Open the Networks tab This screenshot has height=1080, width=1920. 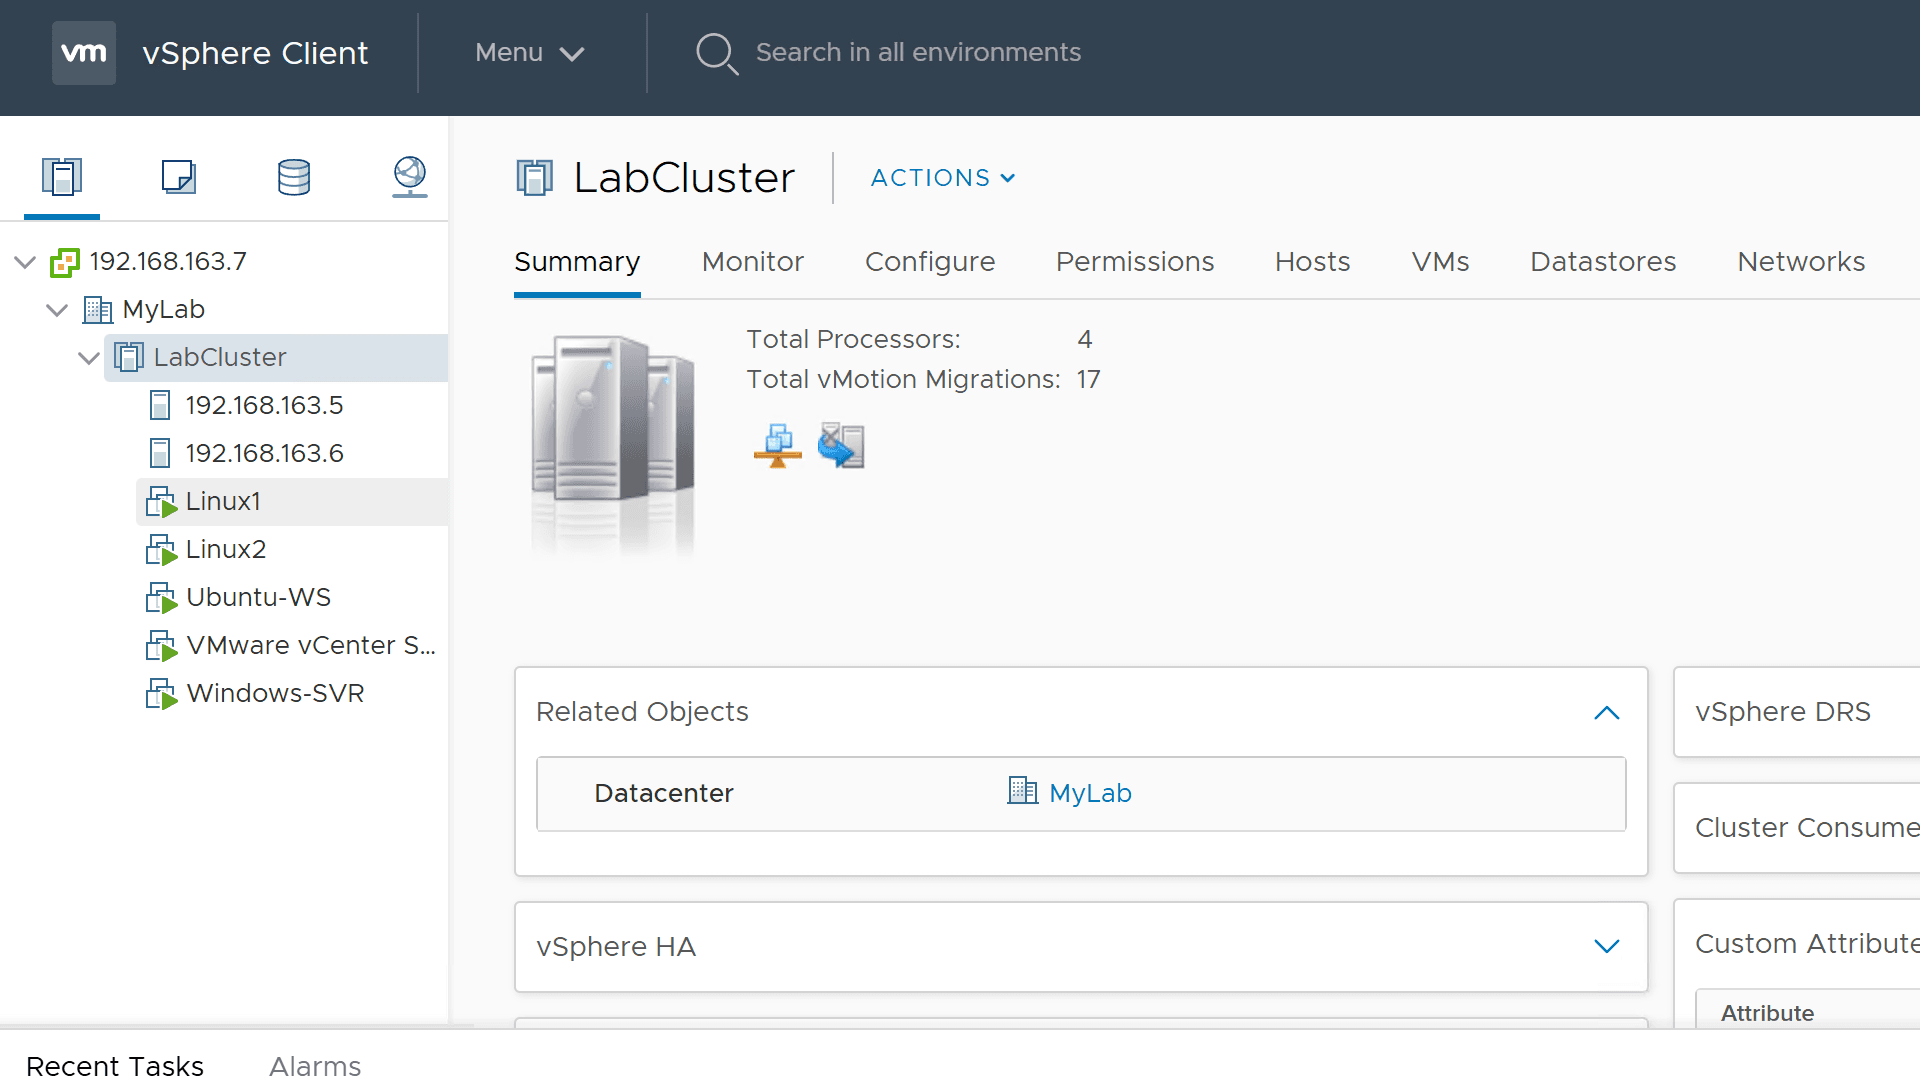1801,262
